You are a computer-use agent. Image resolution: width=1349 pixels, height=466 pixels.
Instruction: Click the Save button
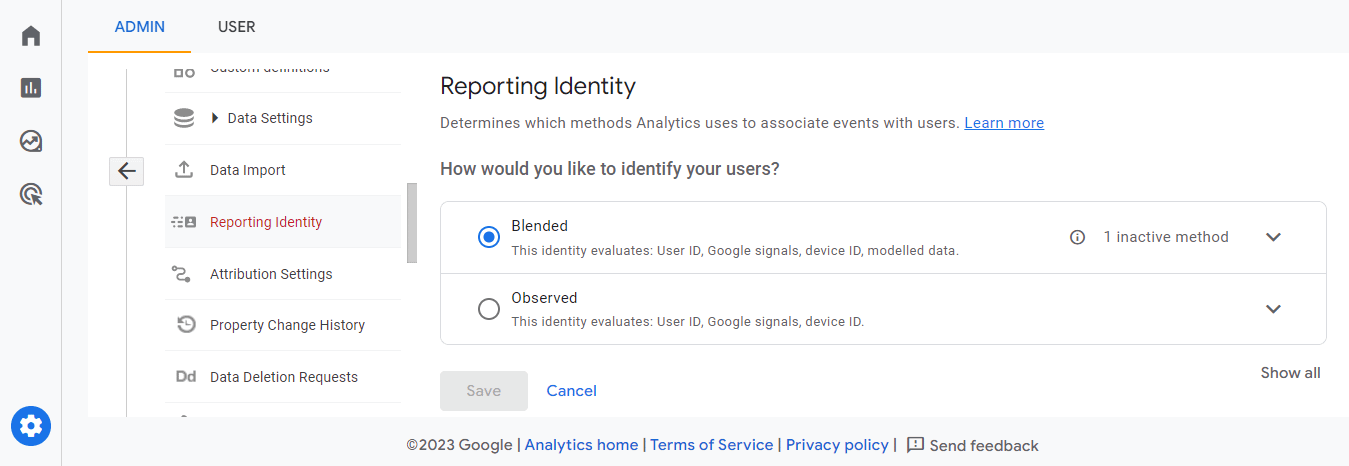[x=484, y=391]
